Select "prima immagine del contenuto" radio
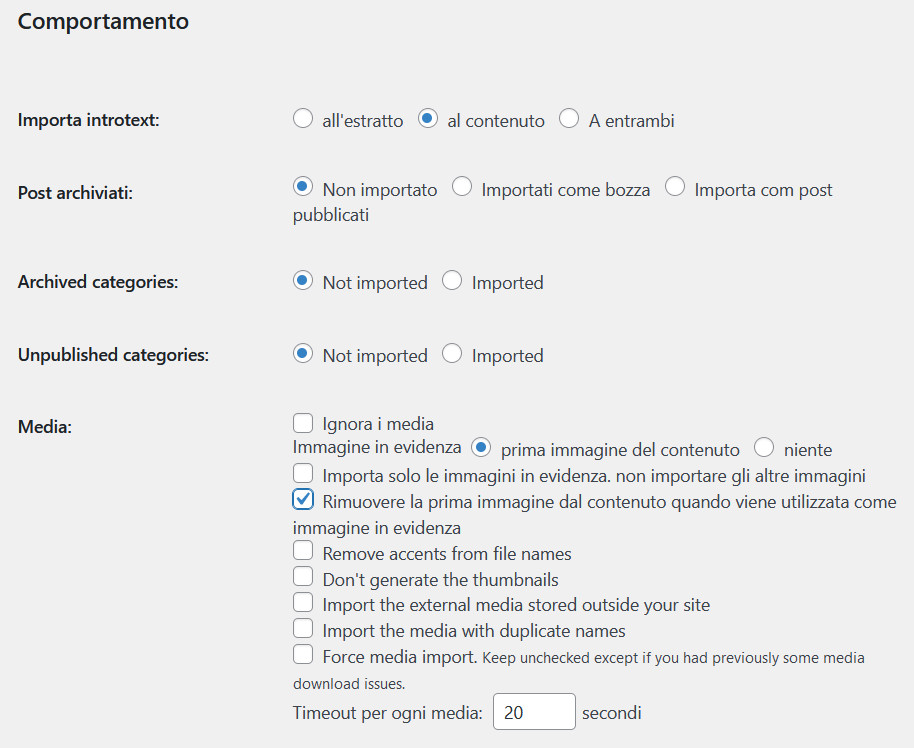914x748 pixels. pos(481,448)
